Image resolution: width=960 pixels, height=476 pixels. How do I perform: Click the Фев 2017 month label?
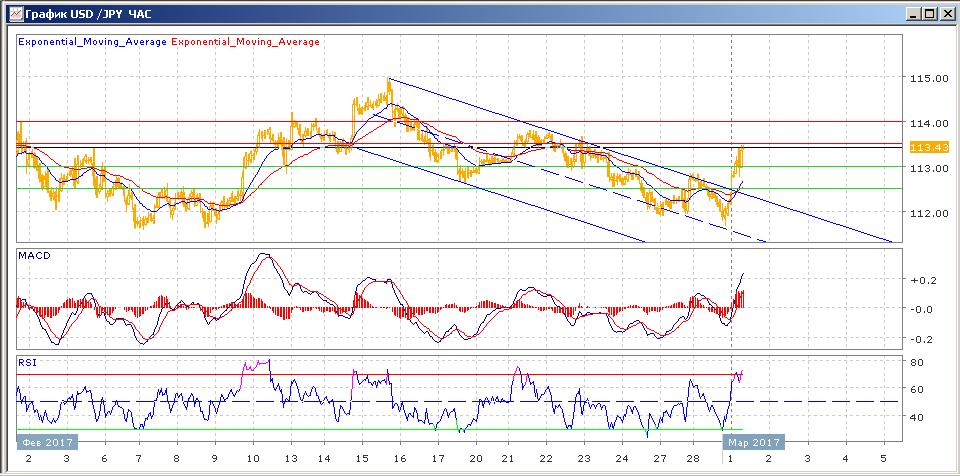pyautogui.click(x=45, y=441)
